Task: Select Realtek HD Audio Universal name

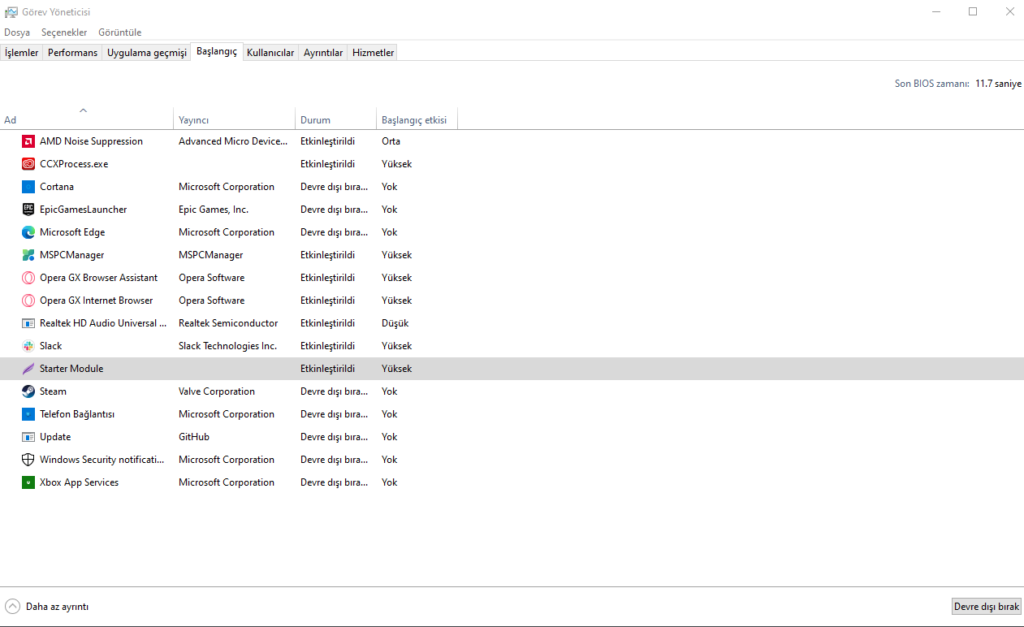Action: click(103, 323)
